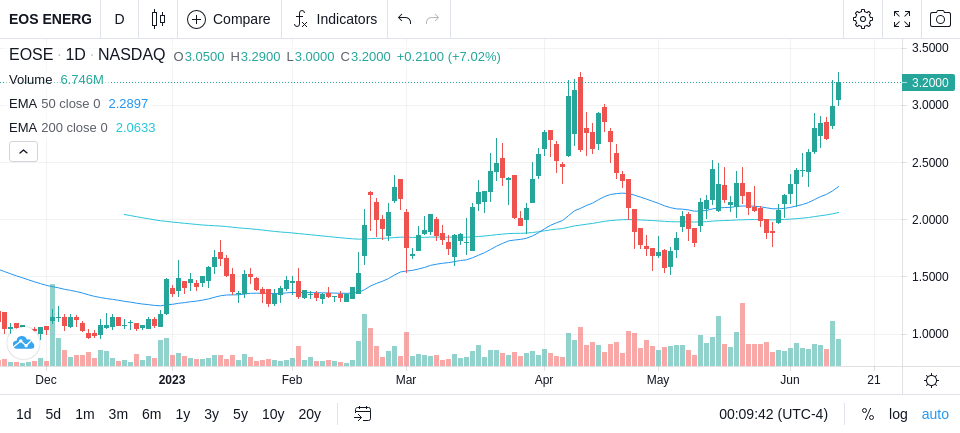Click the TradingView logo badge
Screen dimensions: 960x433
tap(23, 343)
